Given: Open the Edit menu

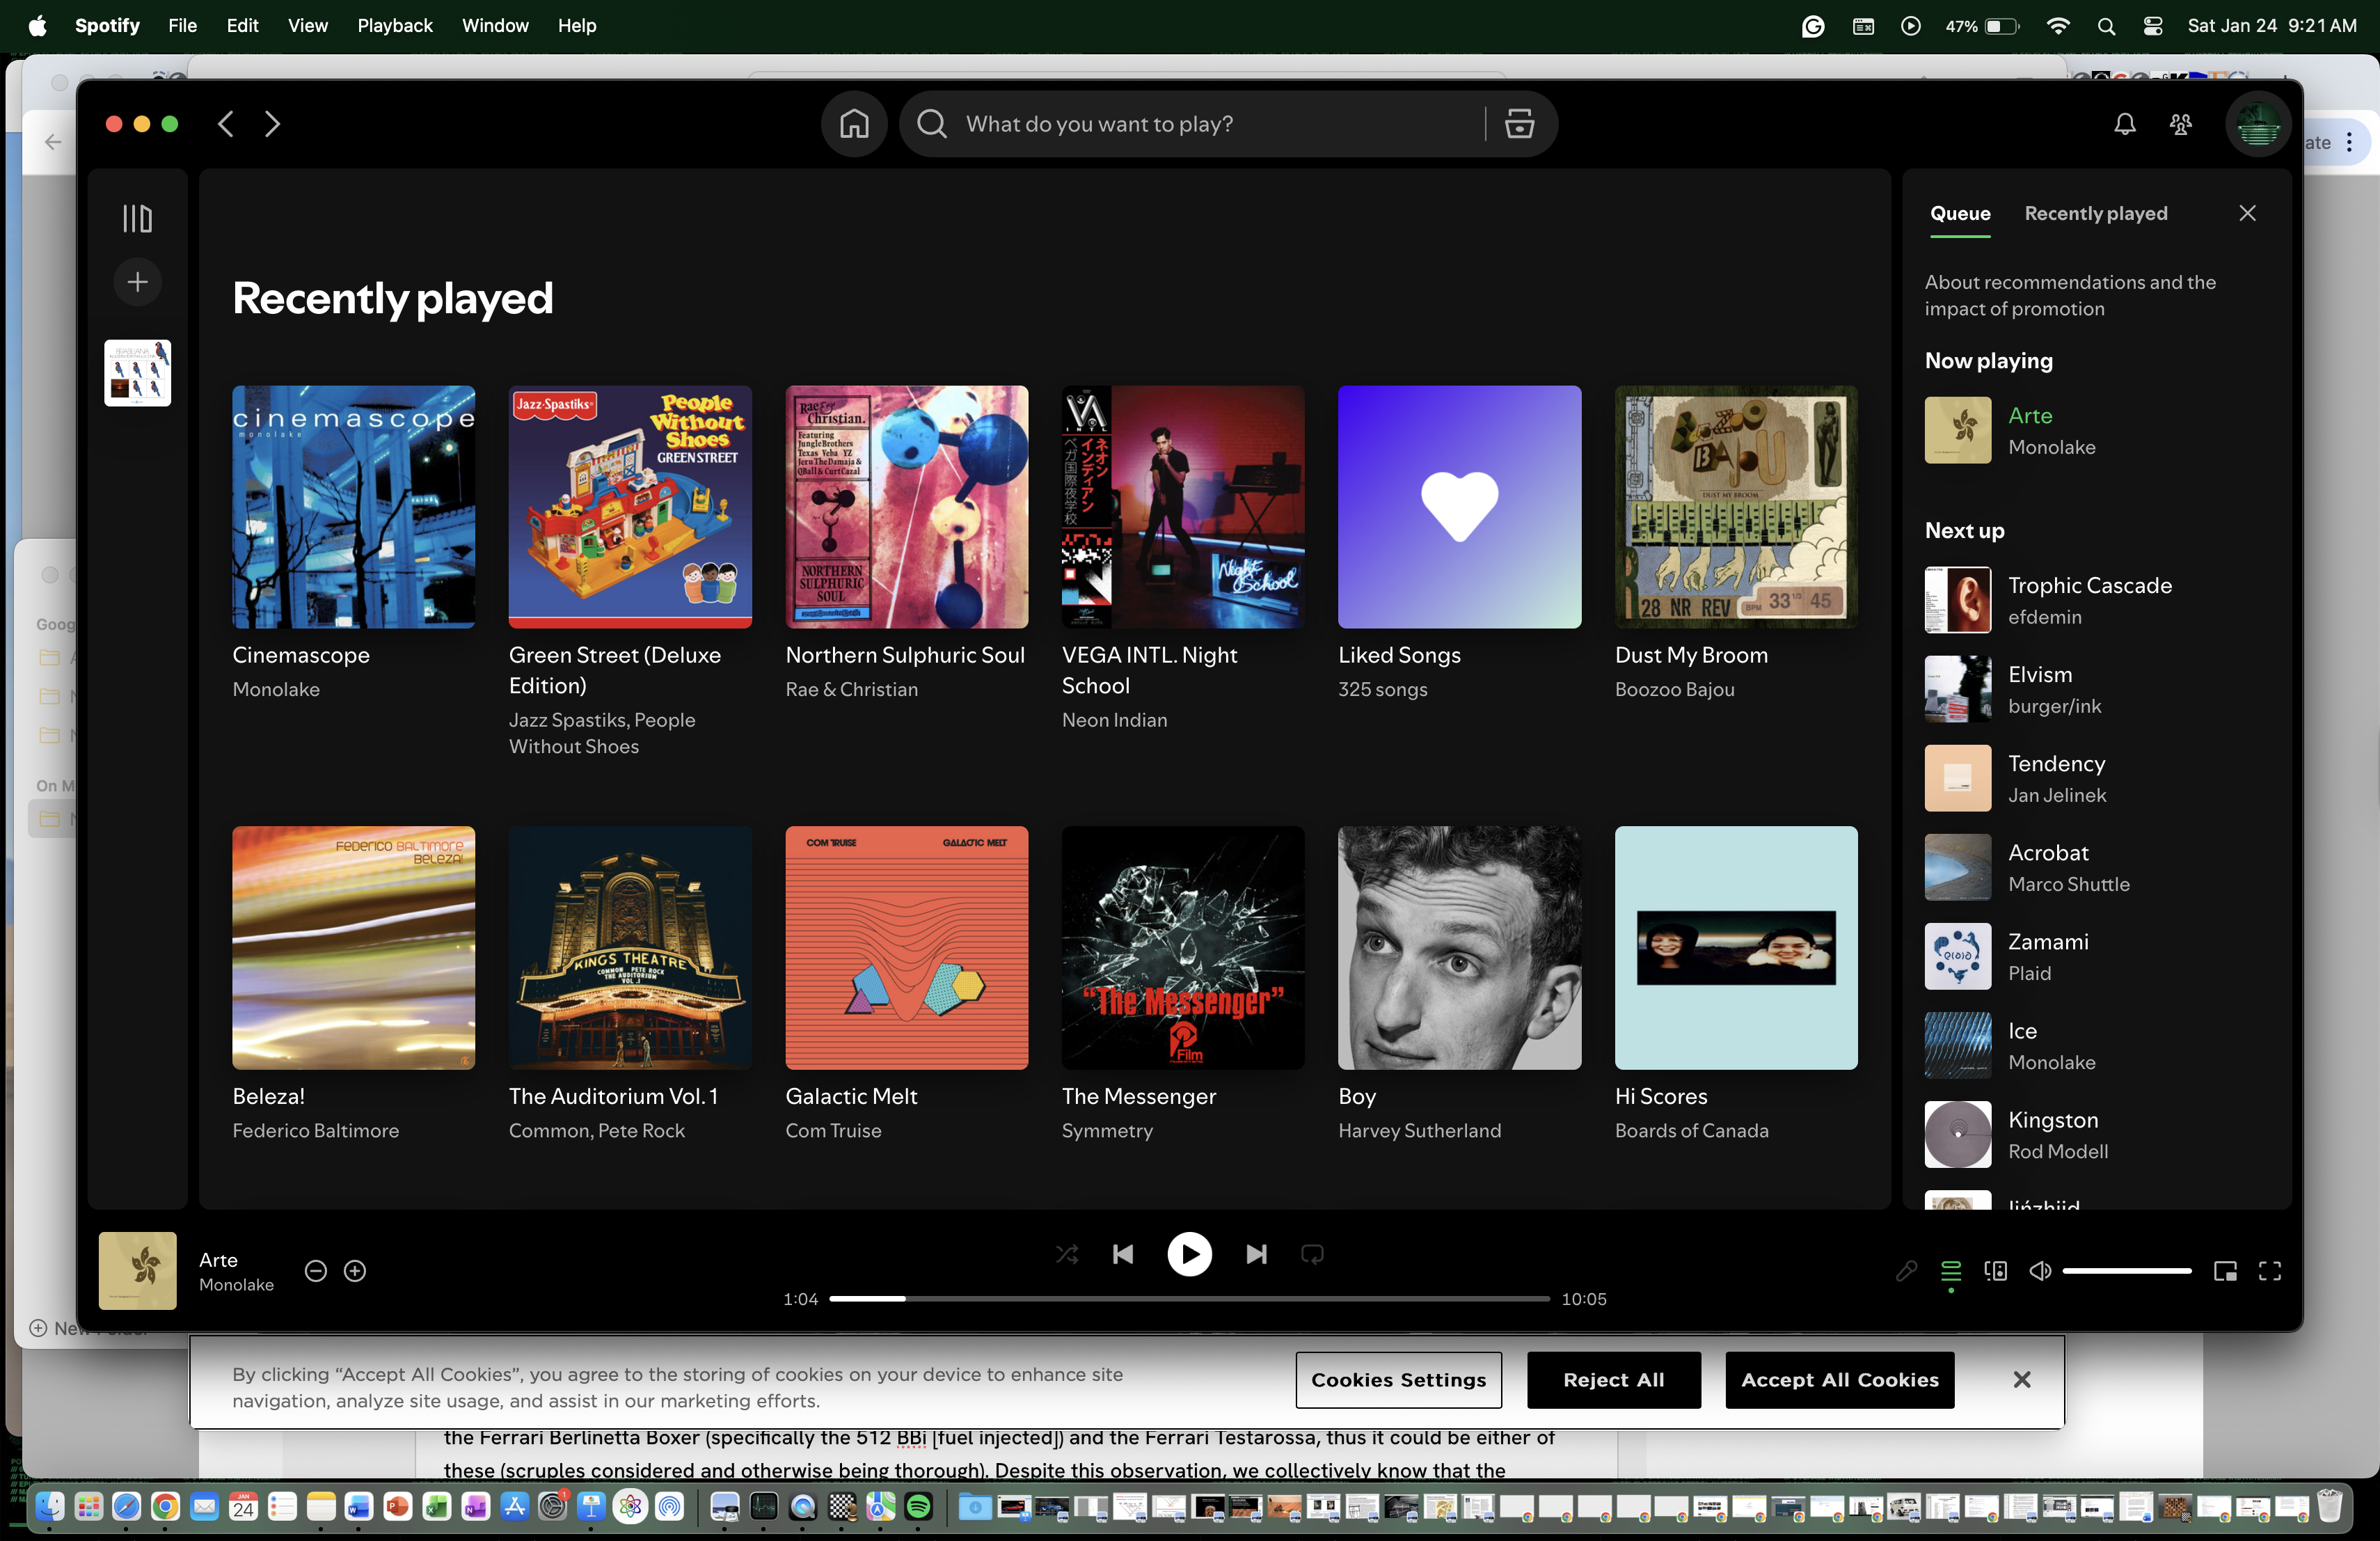Looking at the screenshot, I should click(242, 25).
